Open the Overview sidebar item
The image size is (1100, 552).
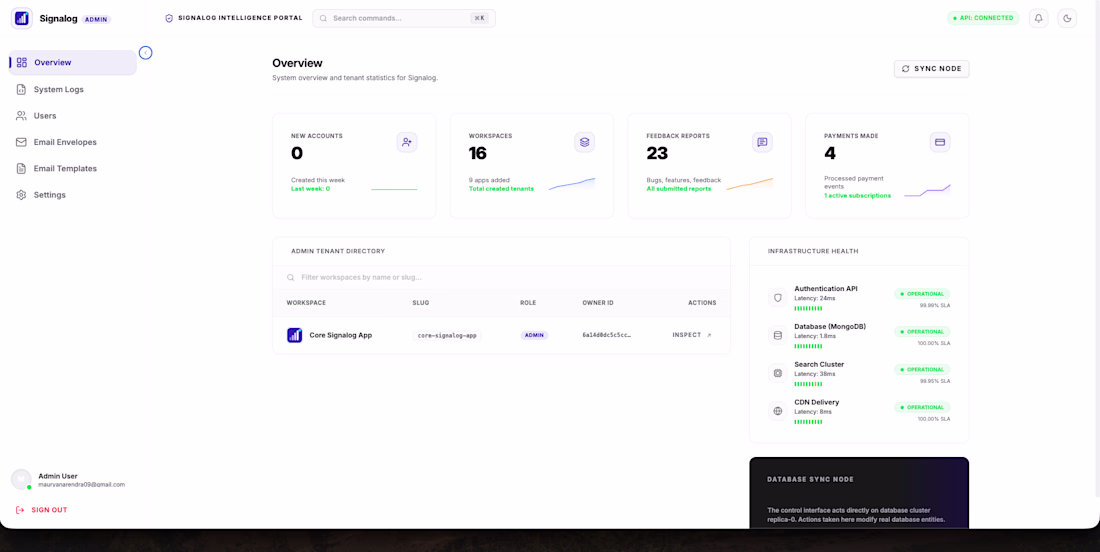point(72,62)
